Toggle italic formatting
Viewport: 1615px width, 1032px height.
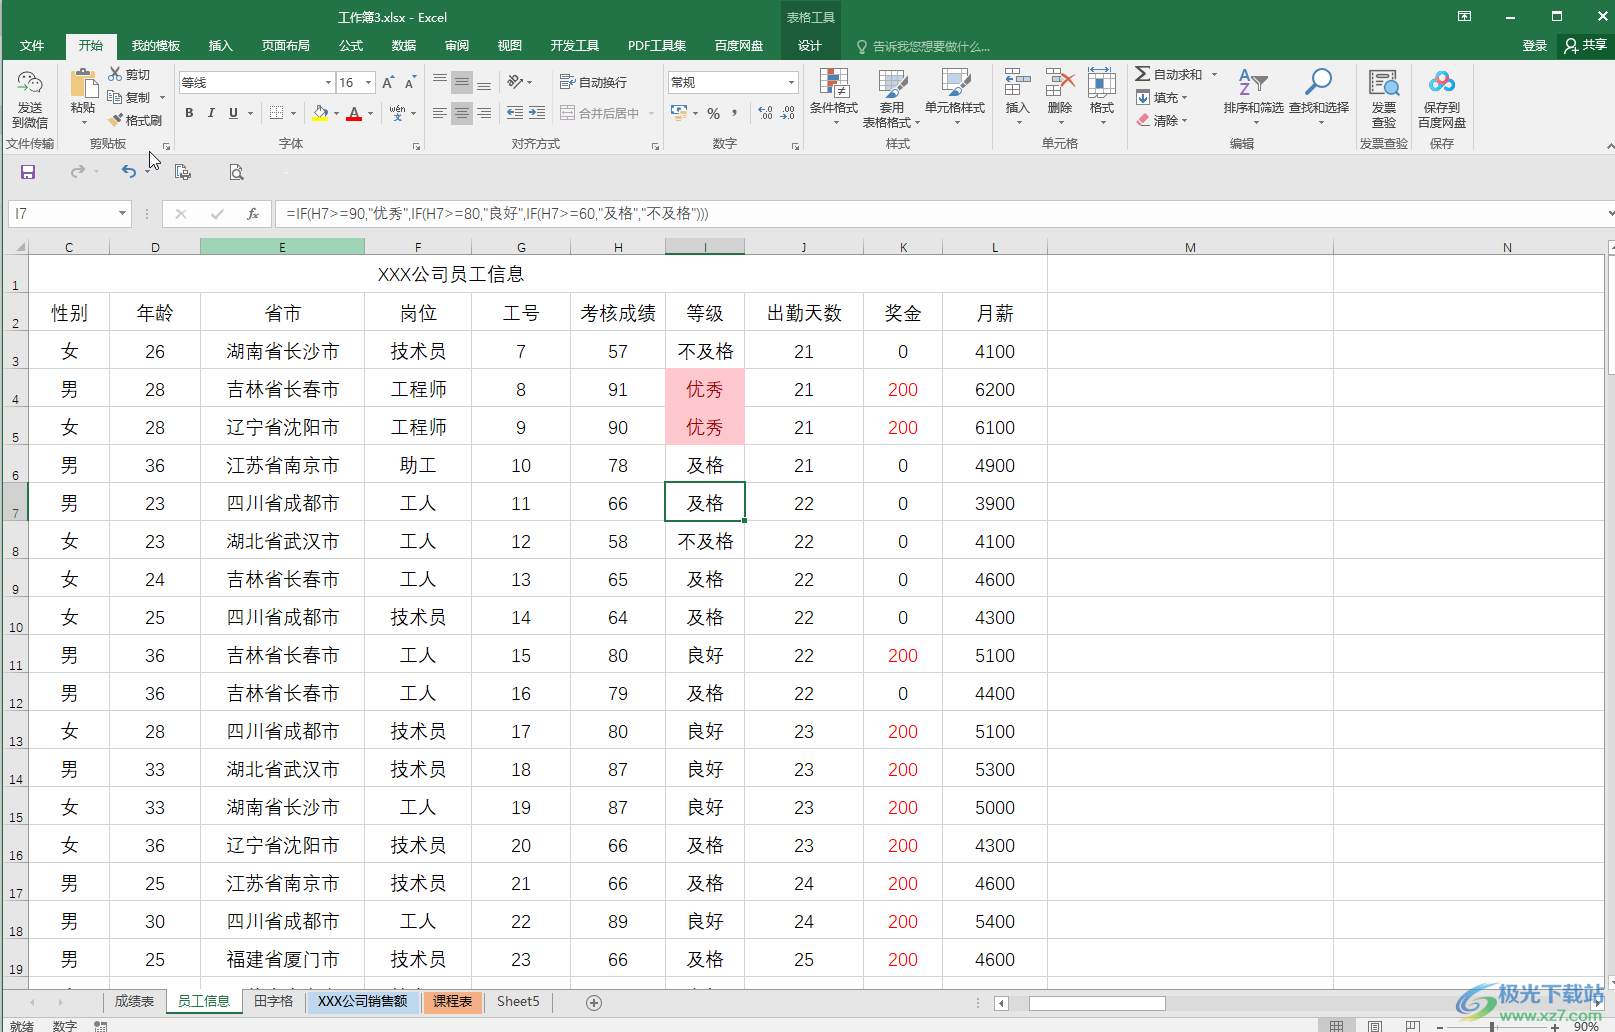point(211,113)
